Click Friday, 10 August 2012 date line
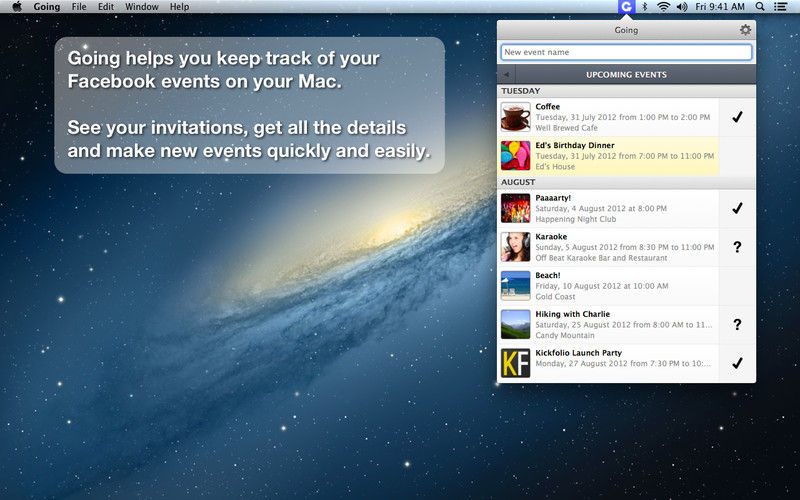Image resolution: width=800 pixels, height=500 pixels. coord(602,286)
